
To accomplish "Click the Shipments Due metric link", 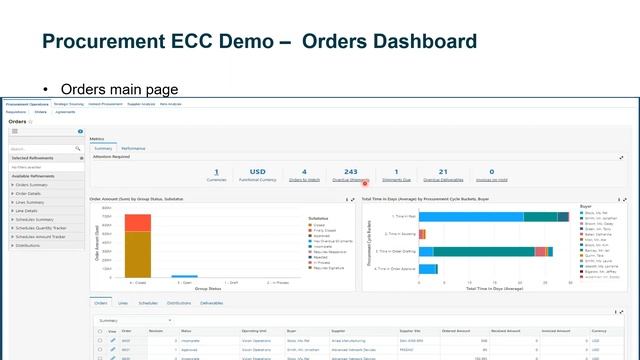I will [x=396, y=180].
